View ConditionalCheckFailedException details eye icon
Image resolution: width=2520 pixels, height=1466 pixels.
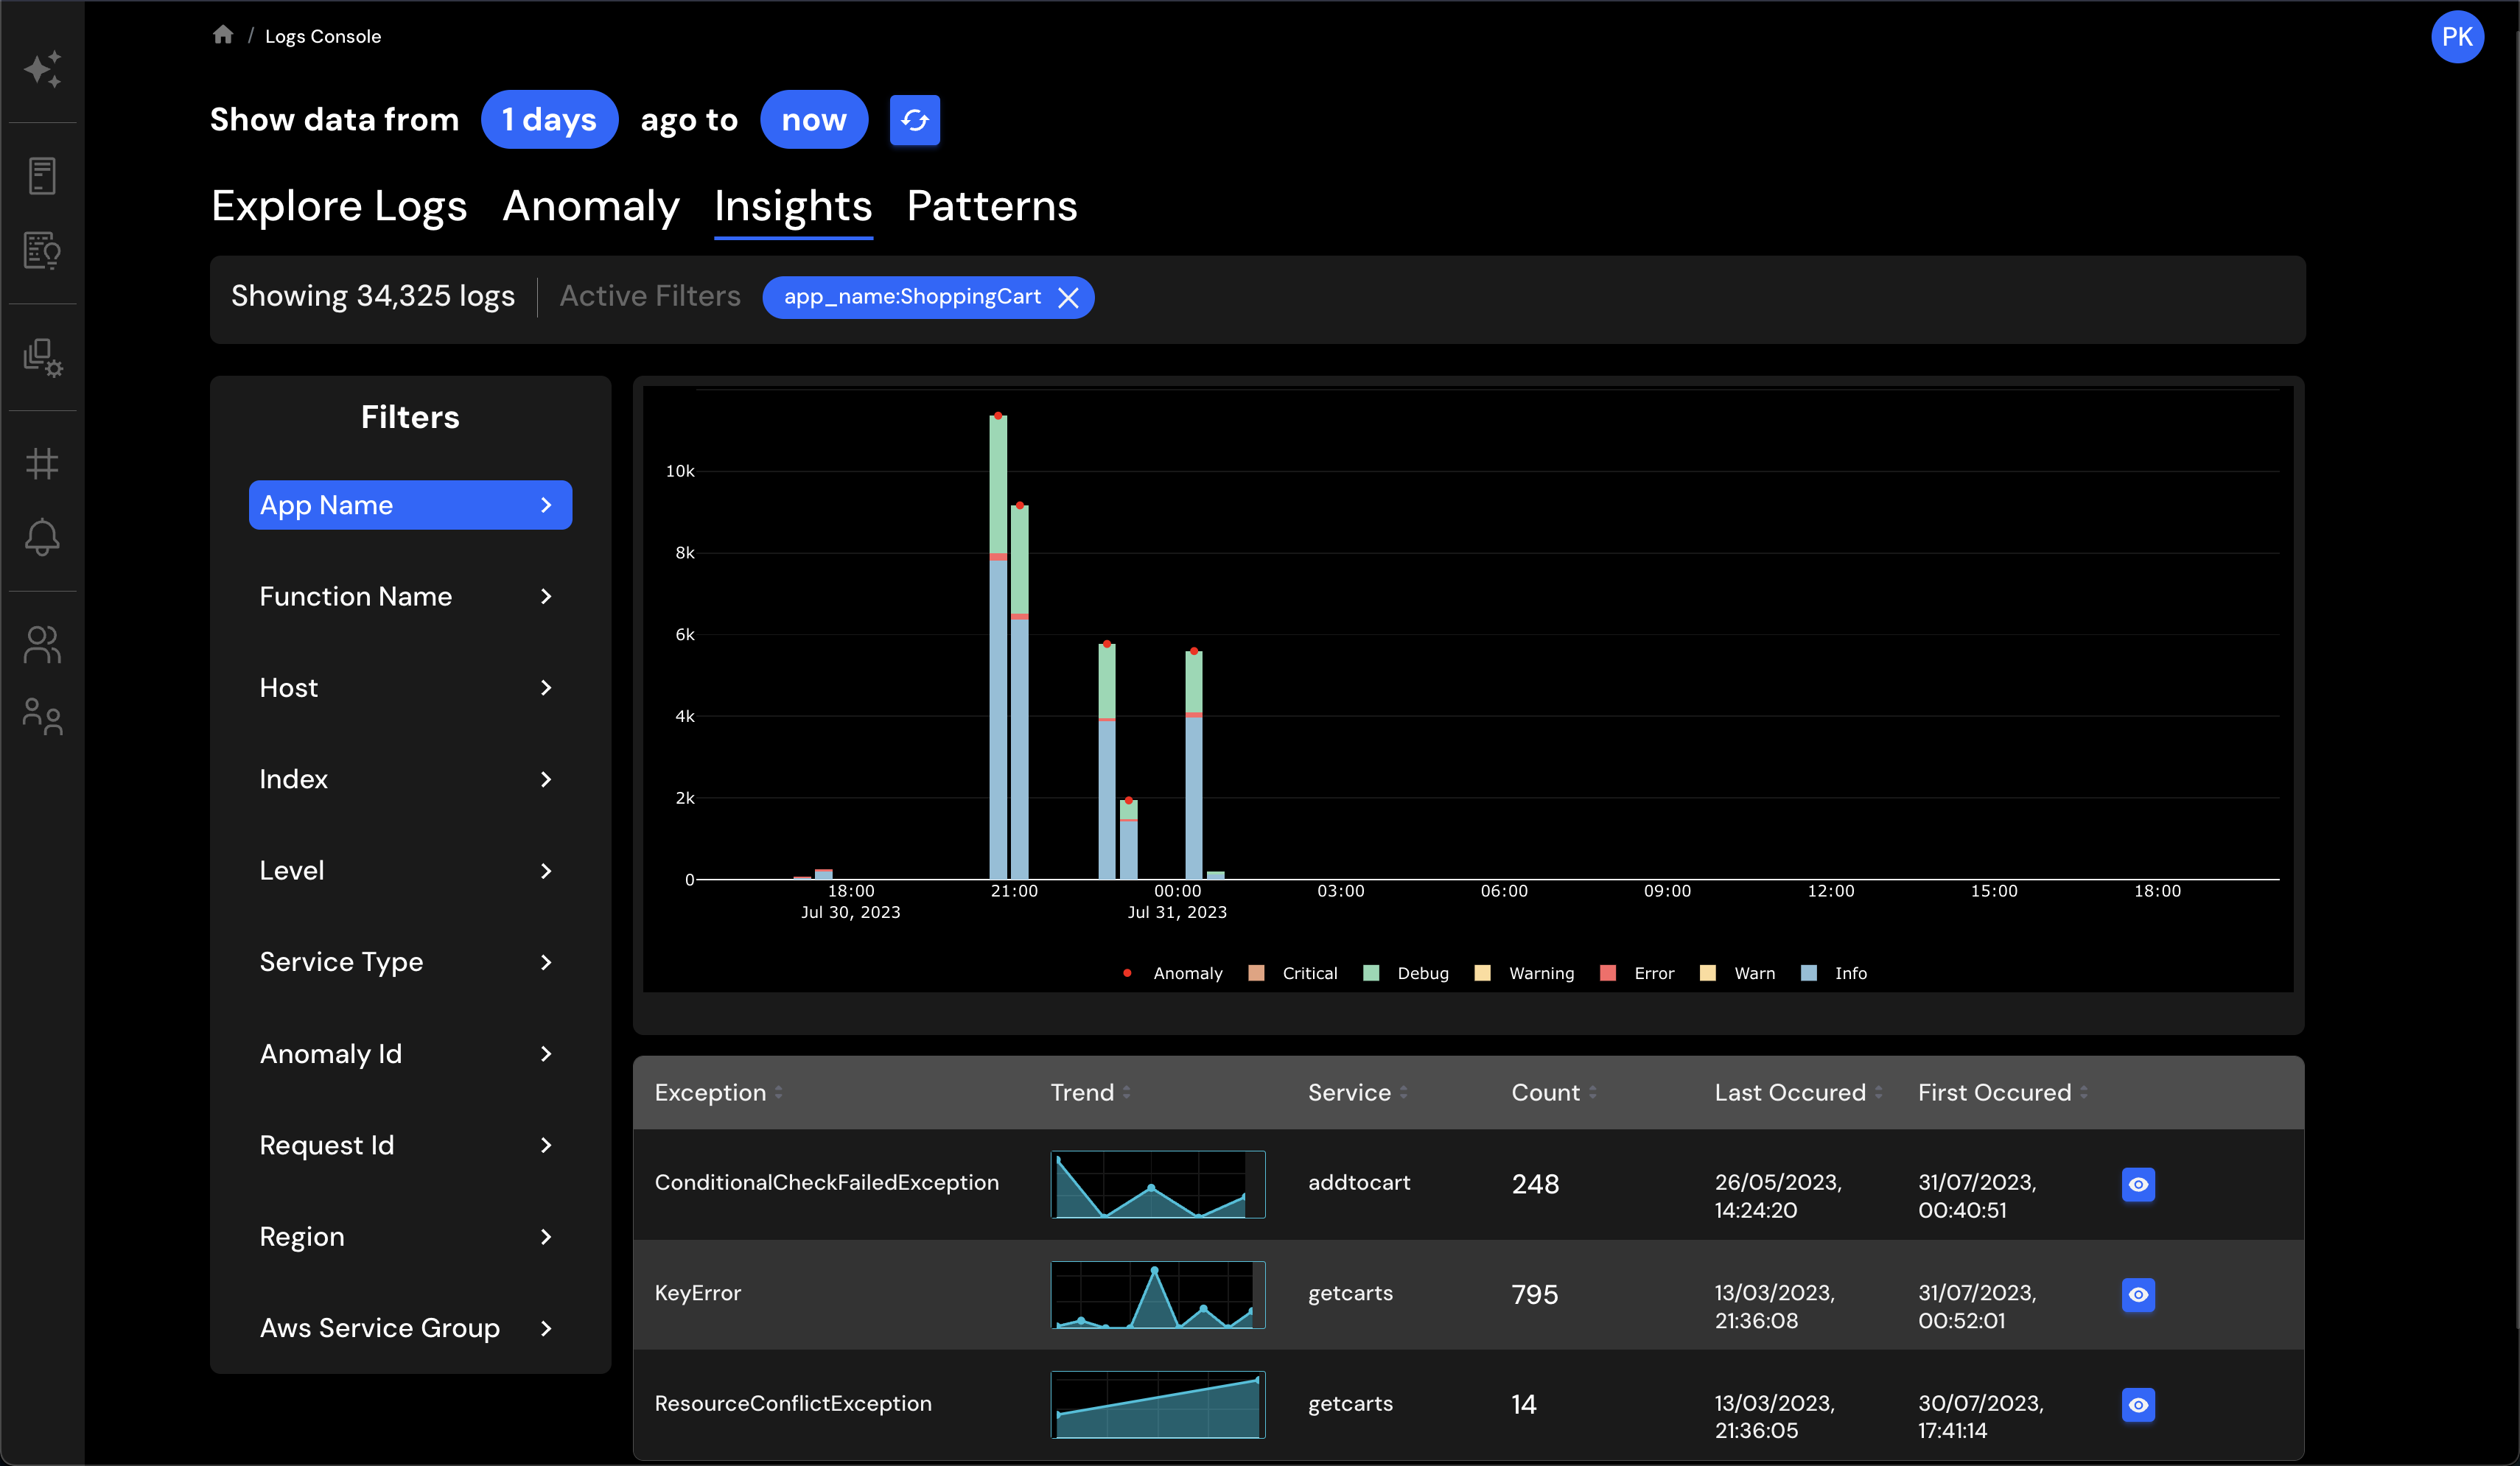pyautogui.click(x=2138, y=1184)
